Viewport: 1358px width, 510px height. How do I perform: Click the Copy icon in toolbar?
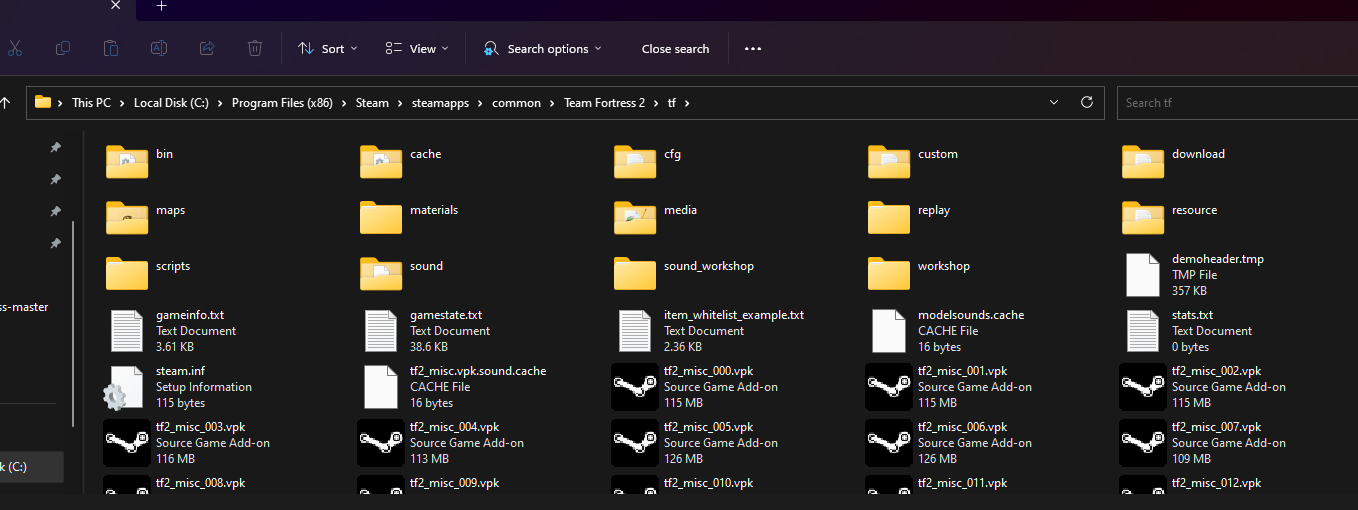coord(63,48)
